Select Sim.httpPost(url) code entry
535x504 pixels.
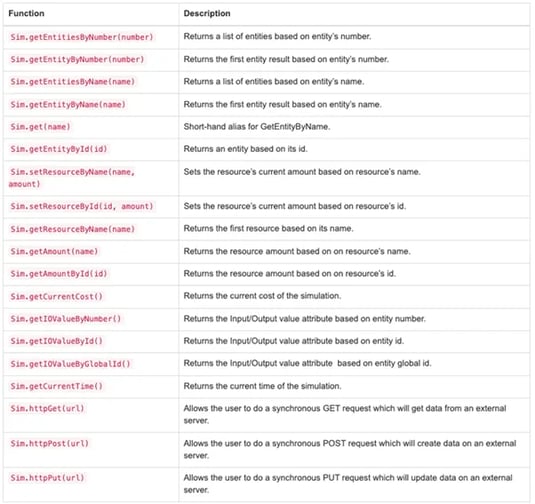point(49,443)
